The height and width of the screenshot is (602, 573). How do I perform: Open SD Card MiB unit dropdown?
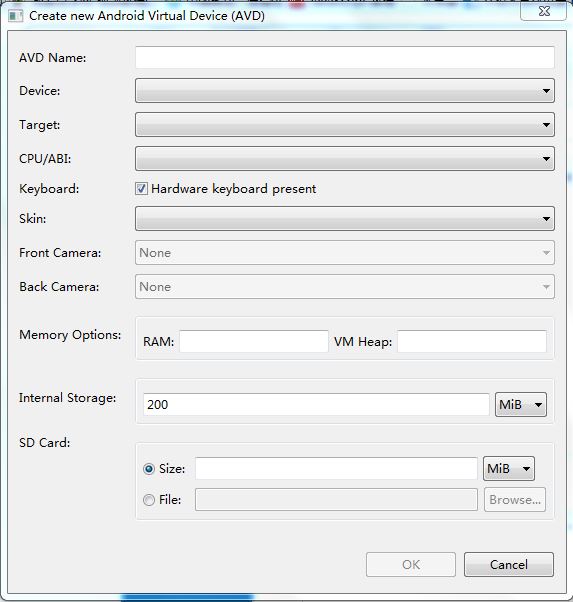point(508,468)
